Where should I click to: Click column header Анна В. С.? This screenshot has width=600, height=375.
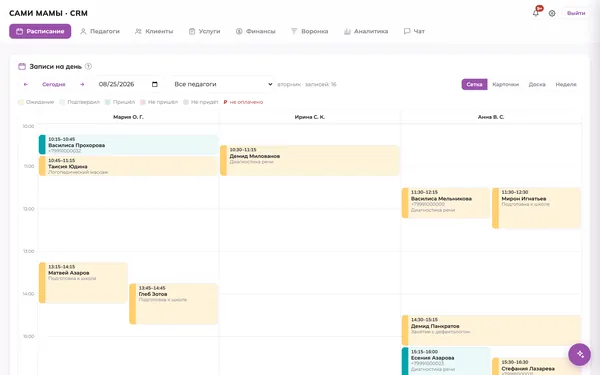point(491,117)
